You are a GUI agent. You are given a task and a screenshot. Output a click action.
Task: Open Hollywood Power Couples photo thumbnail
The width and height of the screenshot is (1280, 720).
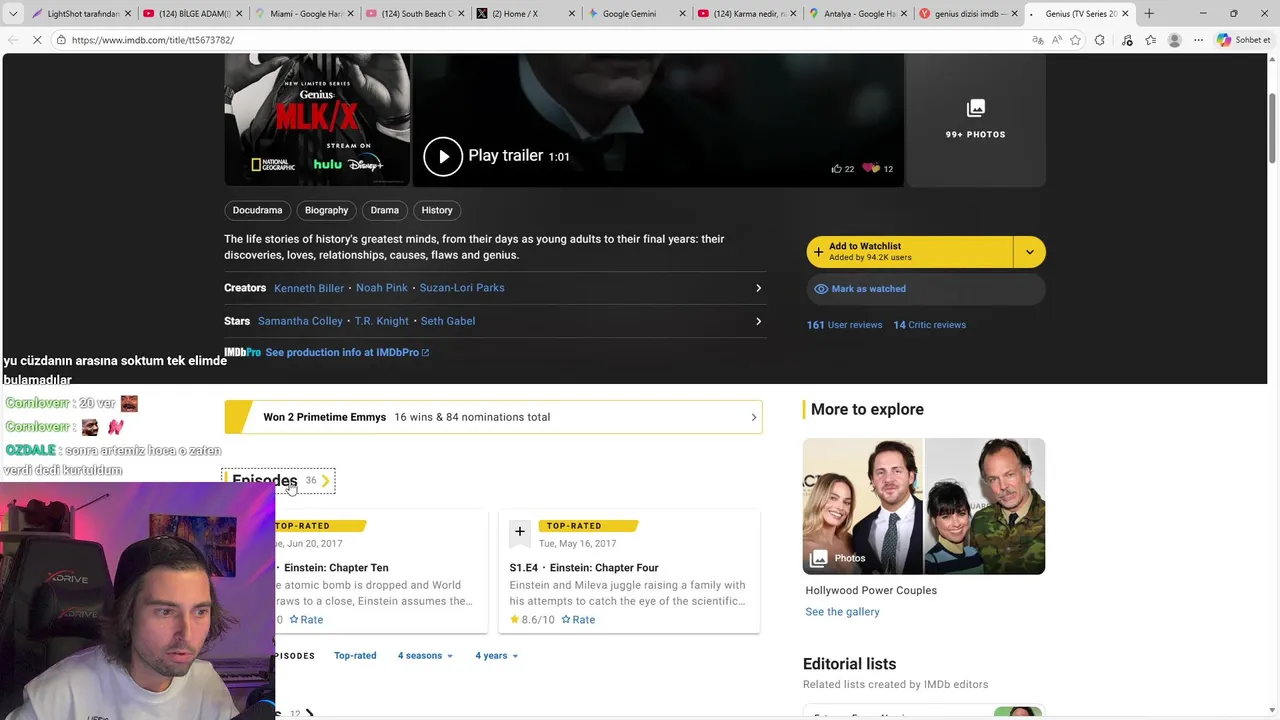tap(924, 506)
